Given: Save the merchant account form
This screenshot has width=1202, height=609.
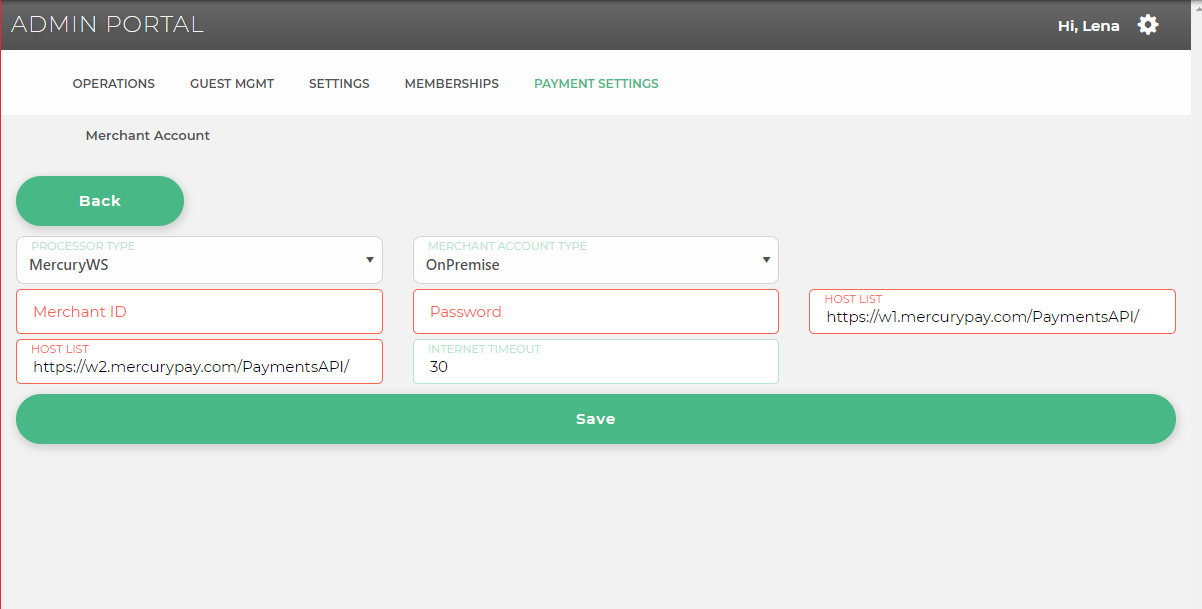Looking at the screenshot, I should [596, 419].
